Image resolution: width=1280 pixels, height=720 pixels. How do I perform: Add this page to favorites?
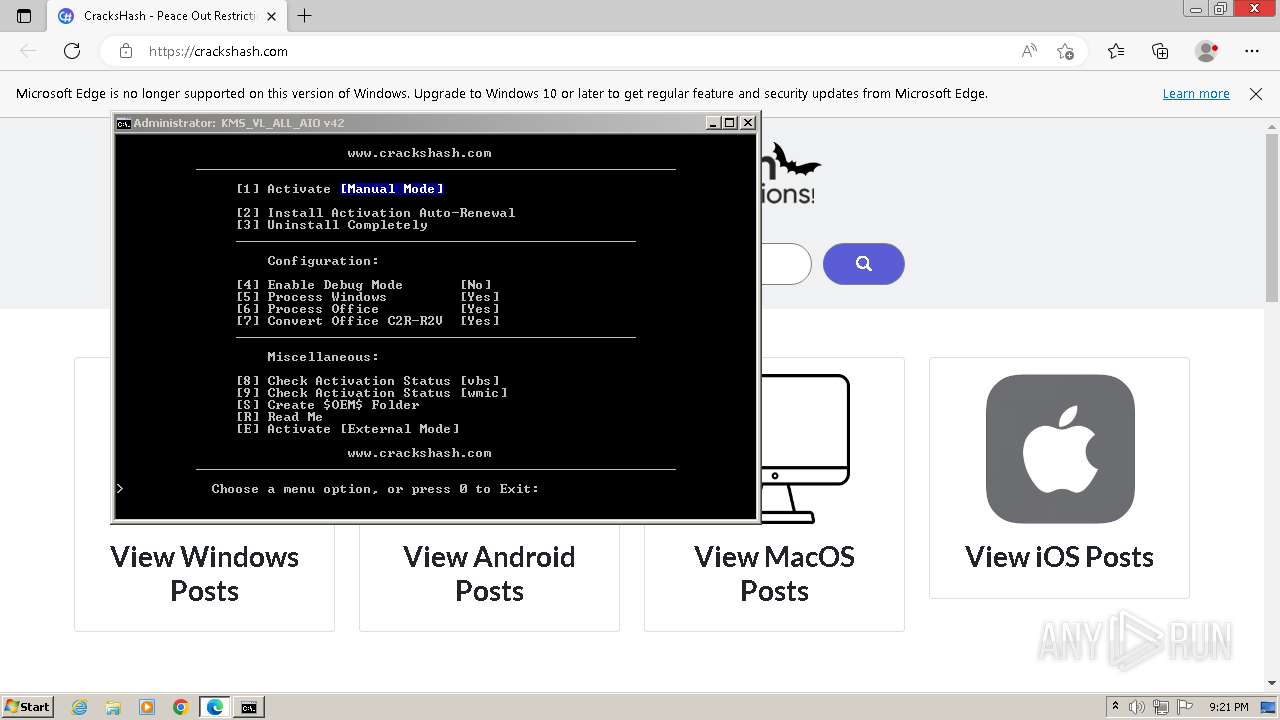pos(1065,51)
